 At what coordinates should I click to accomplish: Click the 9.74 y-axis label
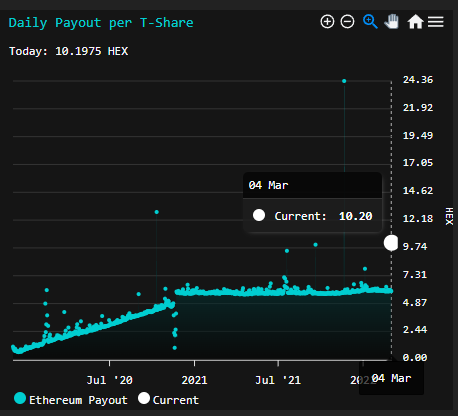pos(415,247)
